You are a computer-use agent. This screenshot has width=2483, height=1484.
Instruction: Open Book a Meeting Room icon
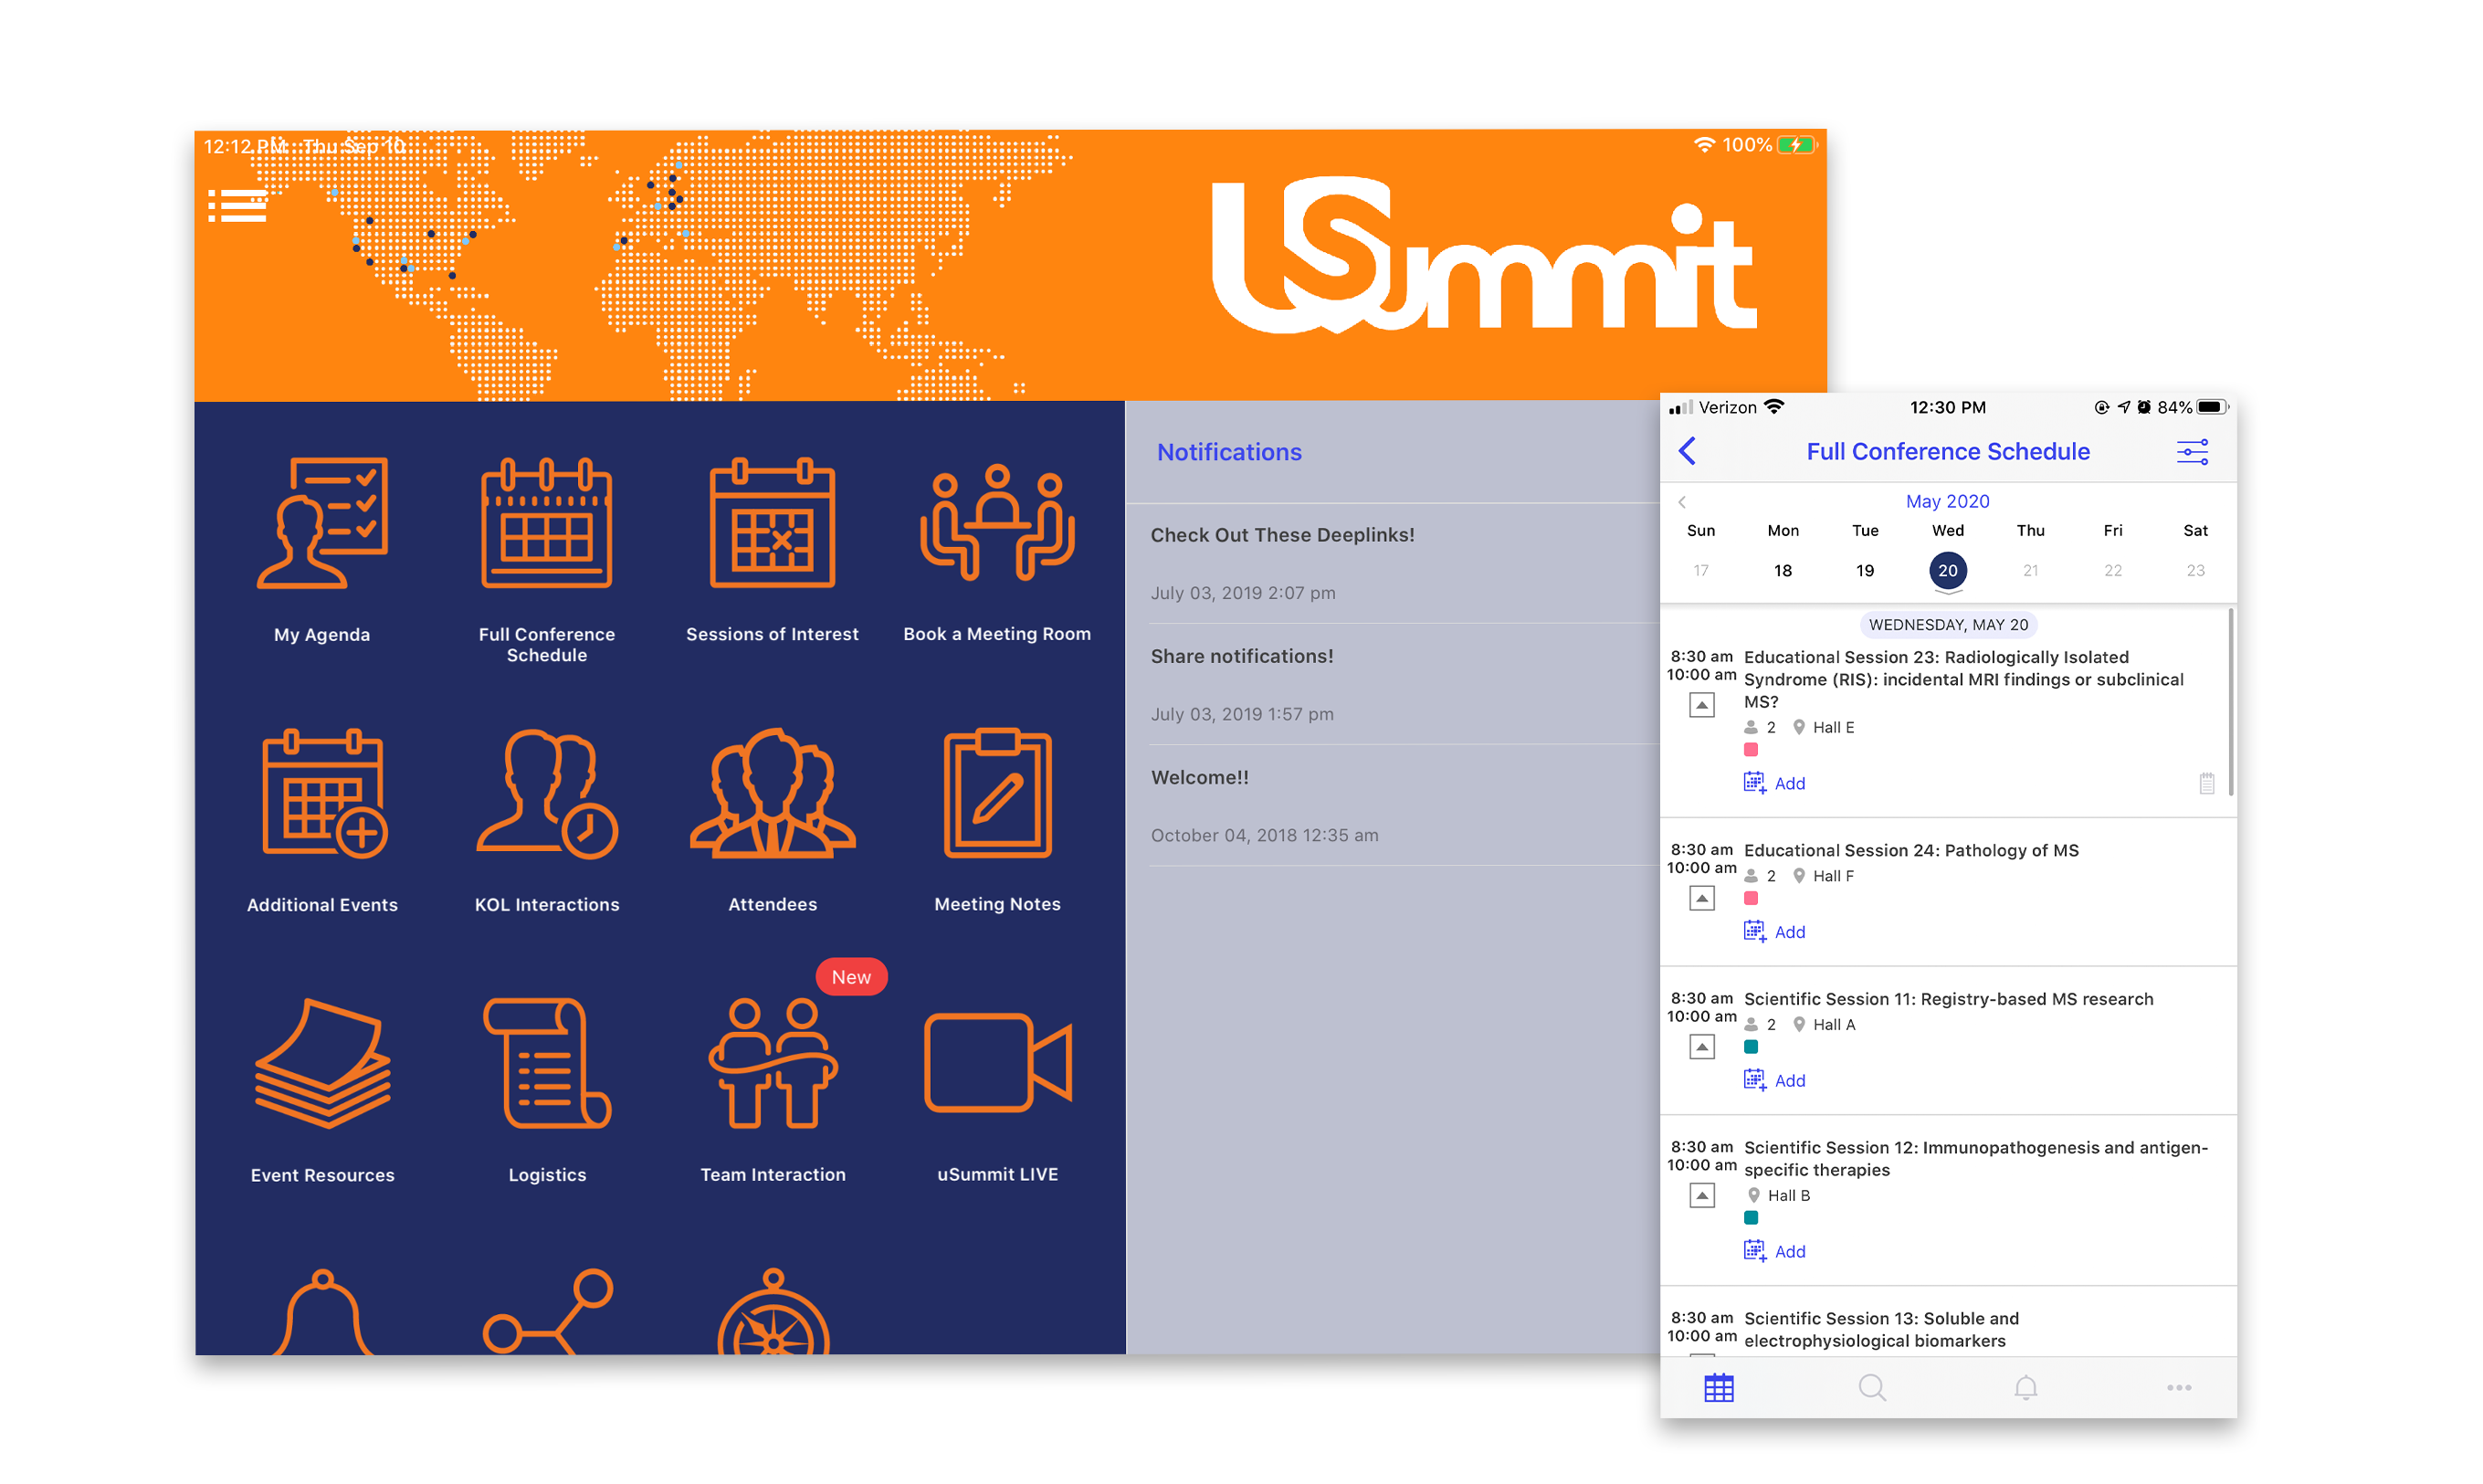pos(997,523)
